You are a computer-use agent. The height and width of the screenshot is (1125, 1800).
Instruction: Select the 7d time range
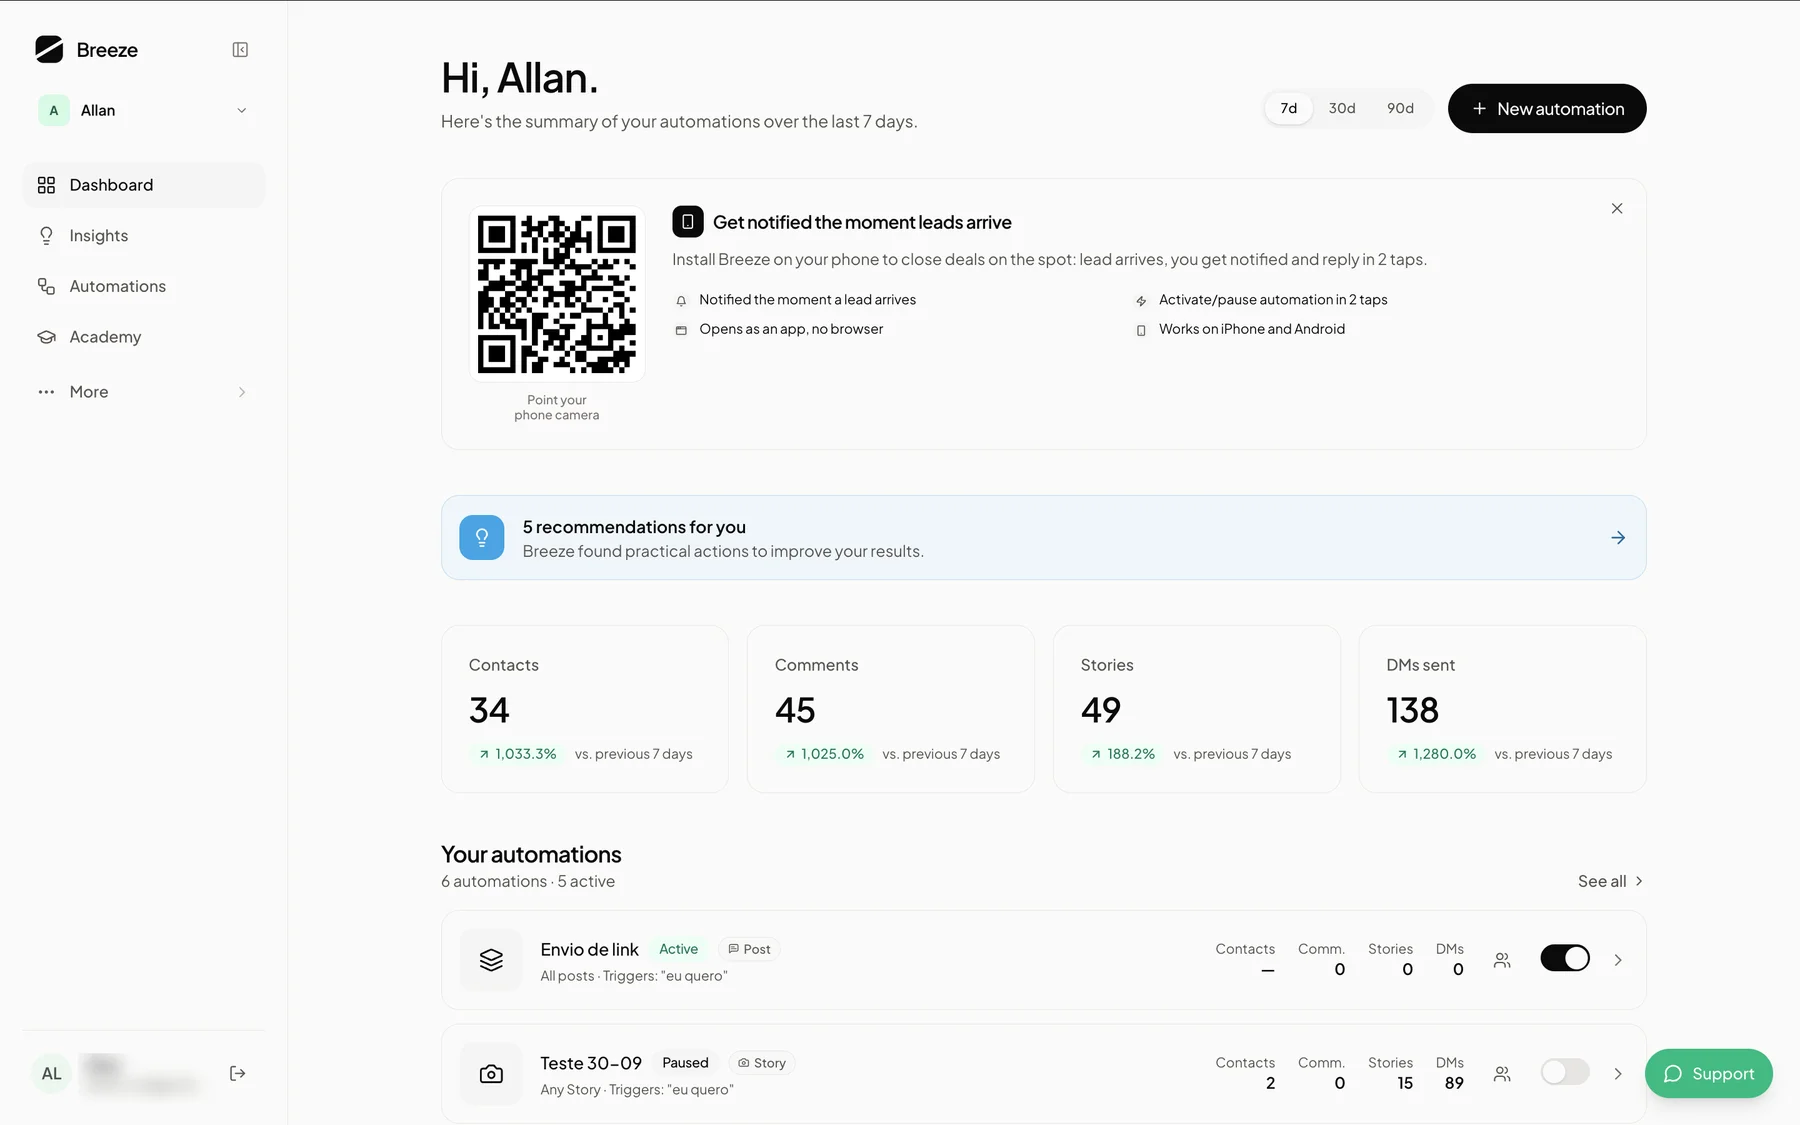point(1289,108)
